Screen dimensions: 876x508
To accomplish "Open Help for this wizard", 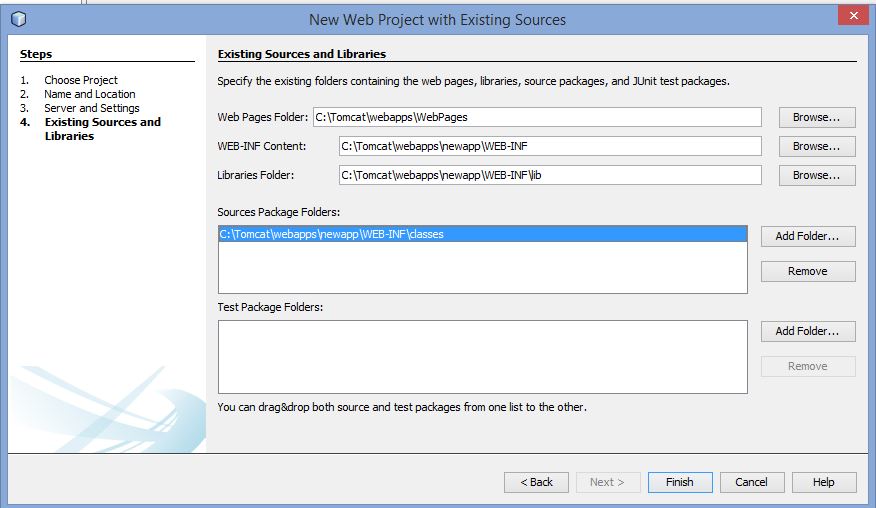I will 824,482.
